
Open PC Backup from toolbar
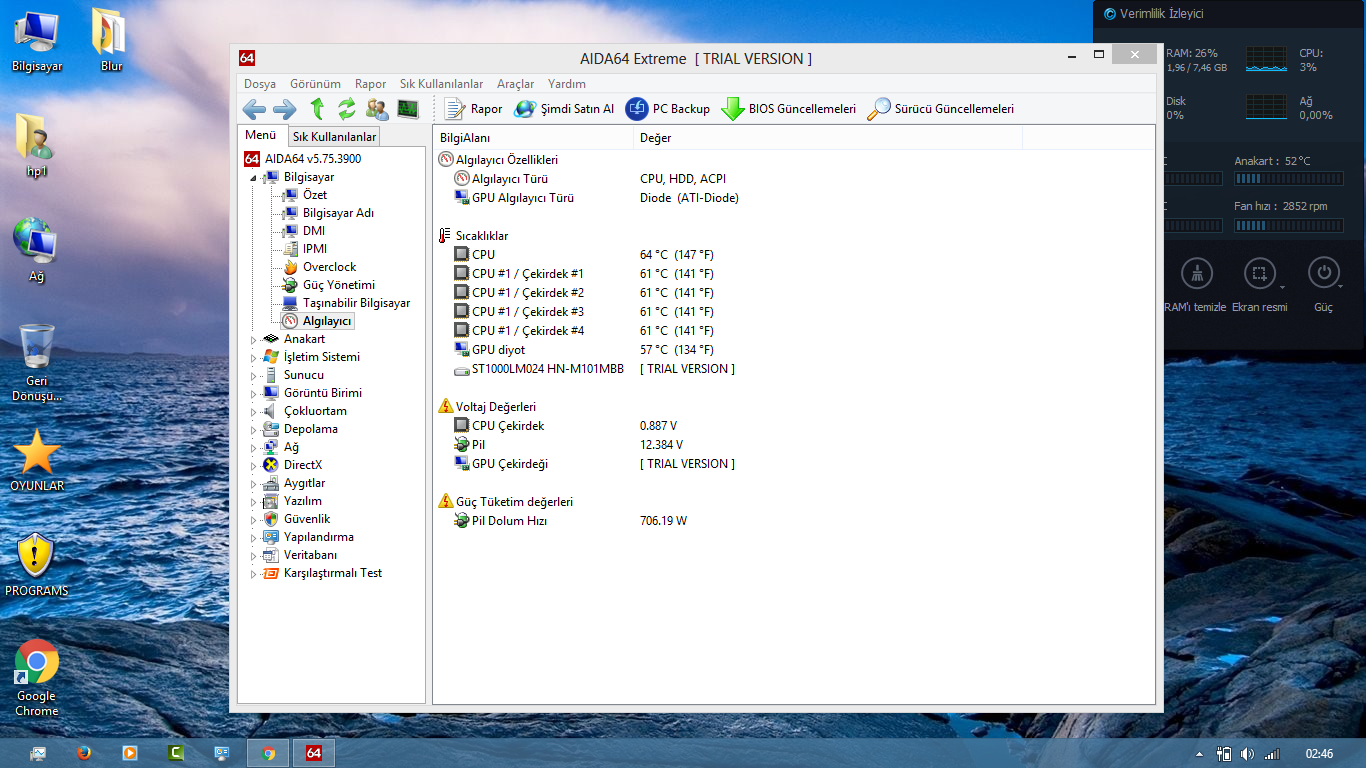[x=668, y=109]
